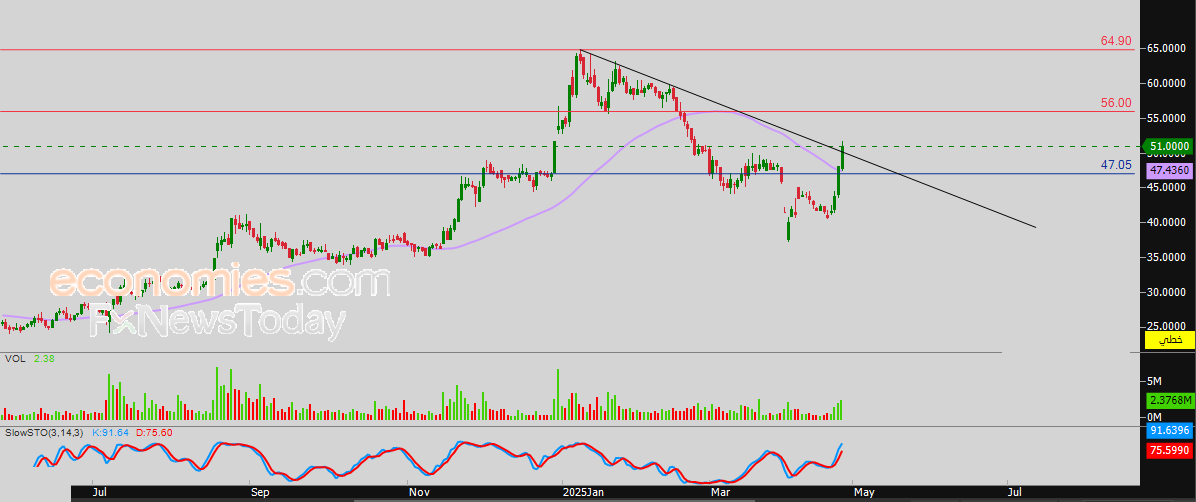Click the 55.0000 price axis tick
This screenshot has height=502, width=1196.
[x=1165, y=118]
